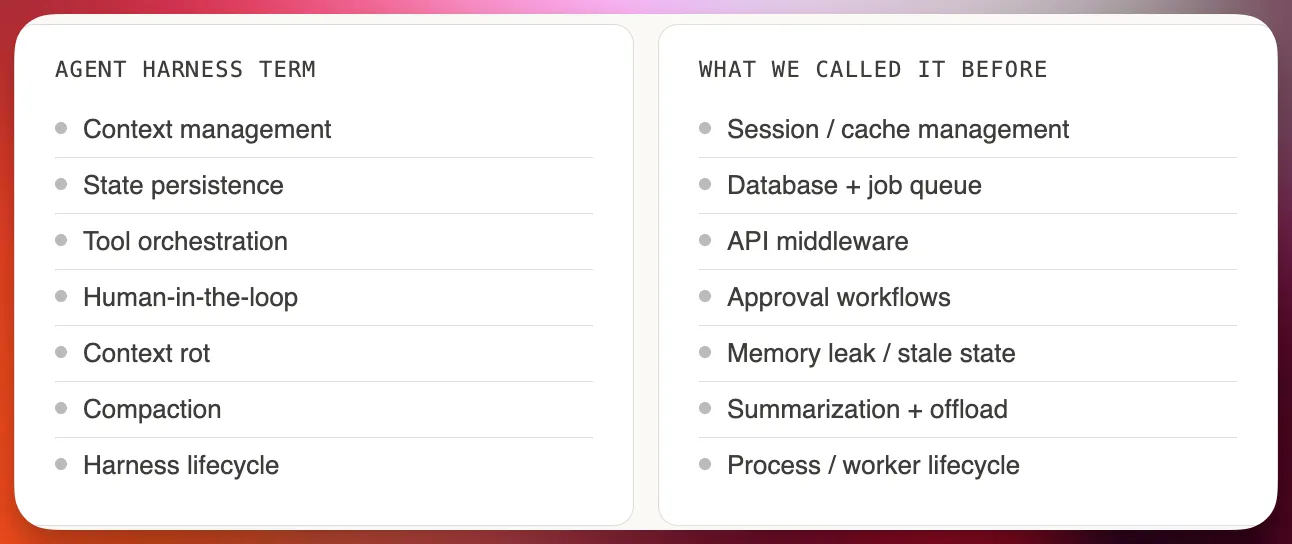Click the Approval workflows text

[x=839, y=297]
